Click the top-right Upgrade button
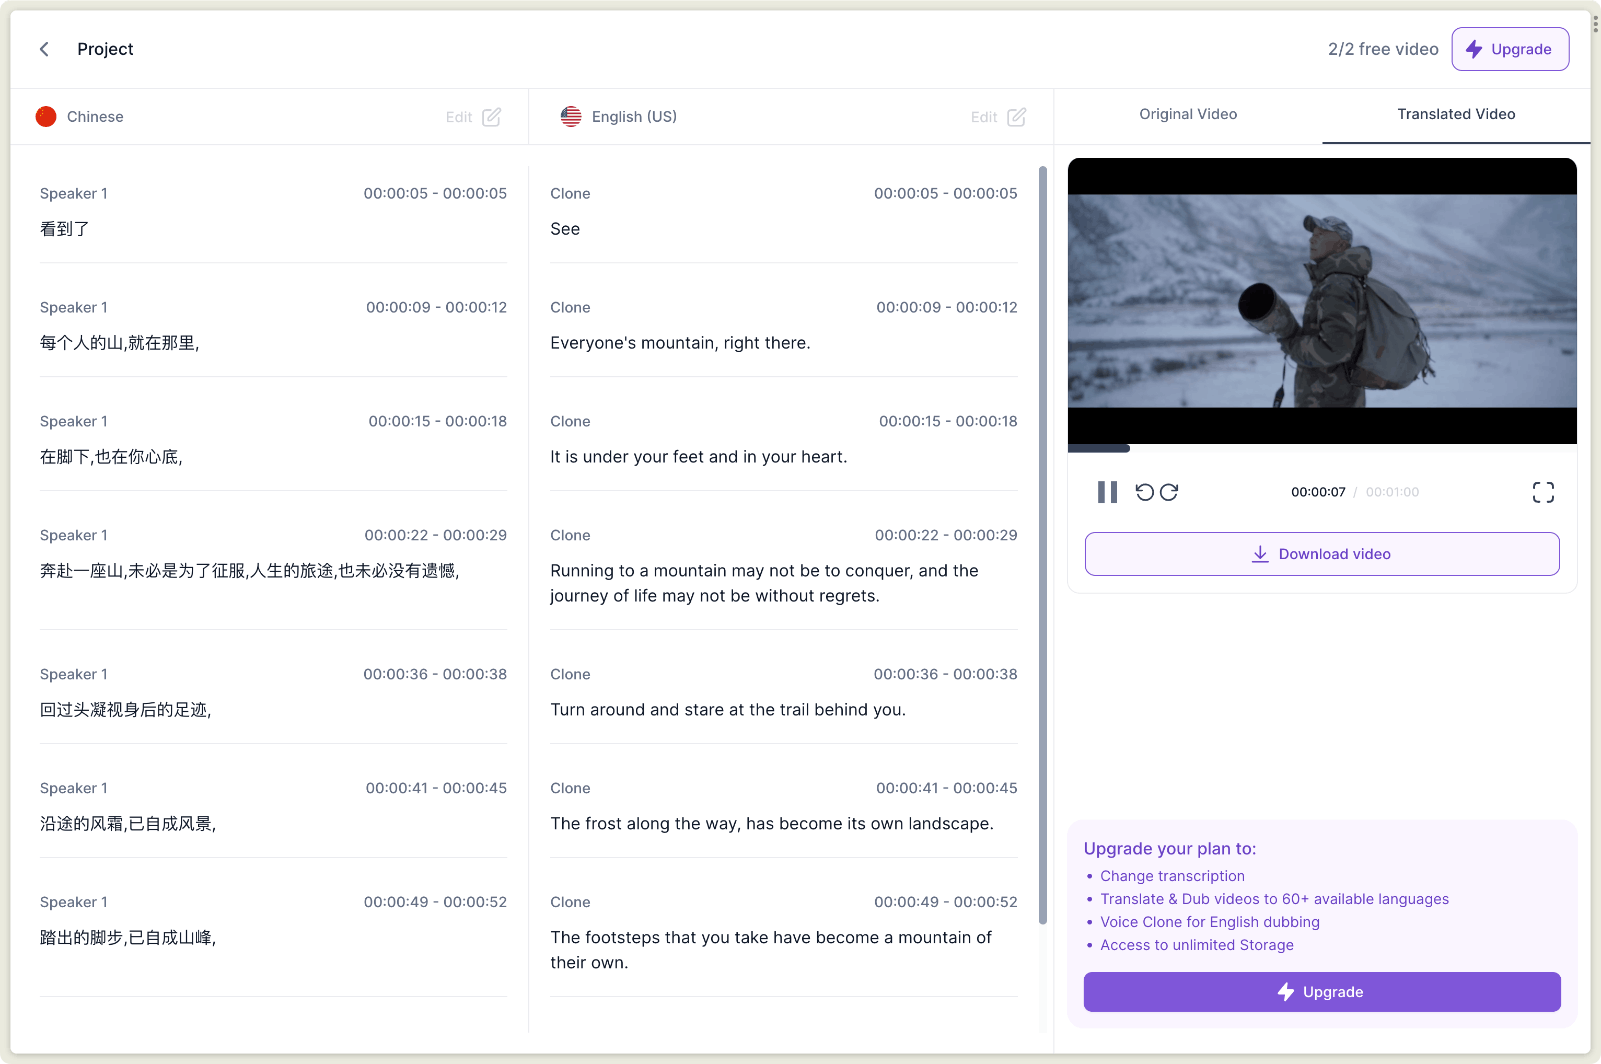Image resolution: width=1601 pixels, height=1064 pixels. coord(1510,49)
